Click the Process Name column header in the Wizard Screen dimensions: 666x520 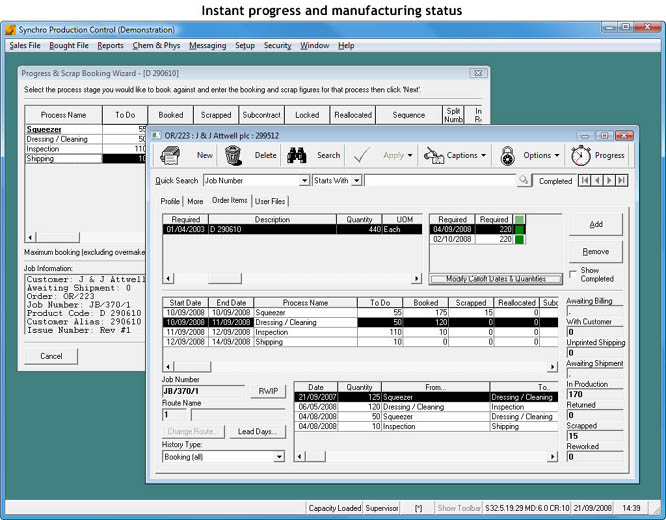pyautogui.click(x=63, y=115)
